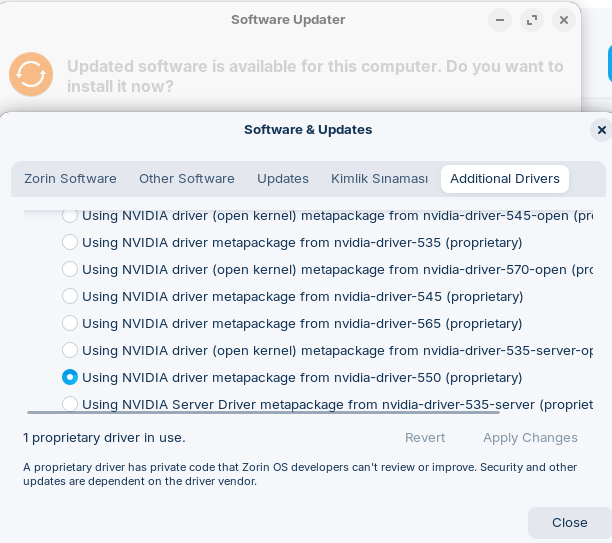This screenshot has height=543, width=612.
Task: Select nvidia-driver-545-open radio option
Action: (70, 215)
